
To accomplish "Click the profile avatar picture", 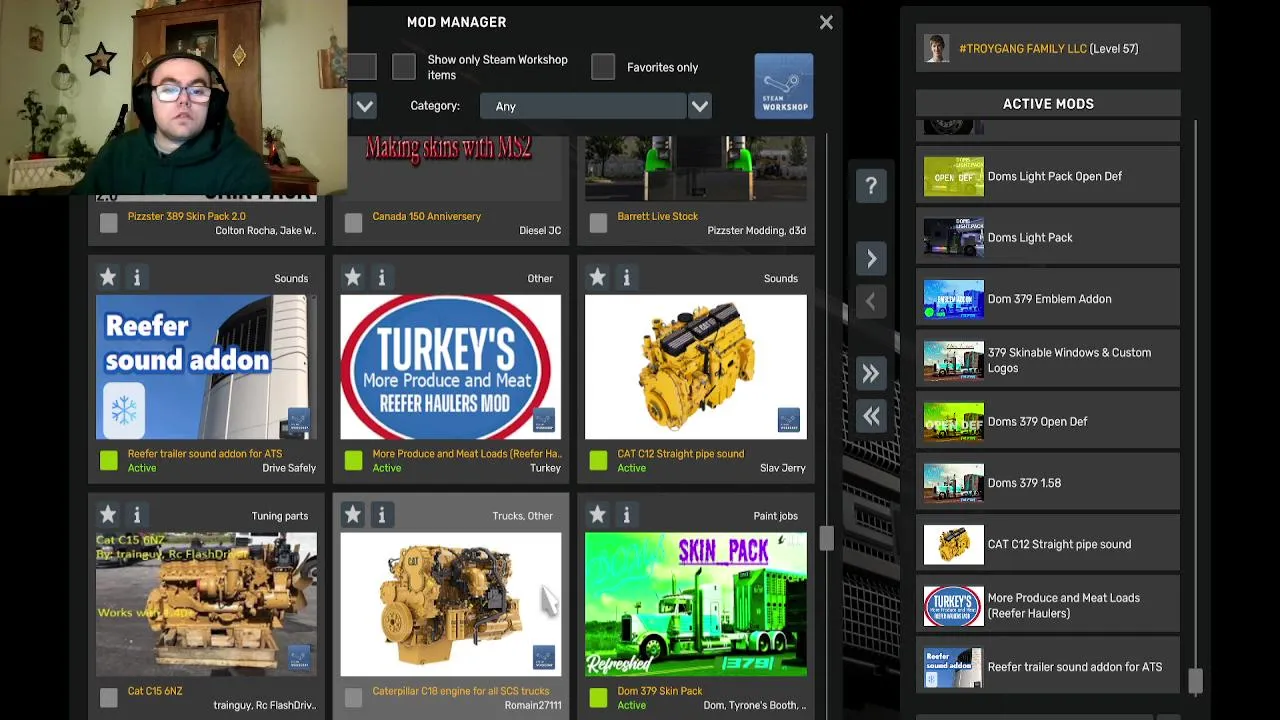I will coord(937,48).
